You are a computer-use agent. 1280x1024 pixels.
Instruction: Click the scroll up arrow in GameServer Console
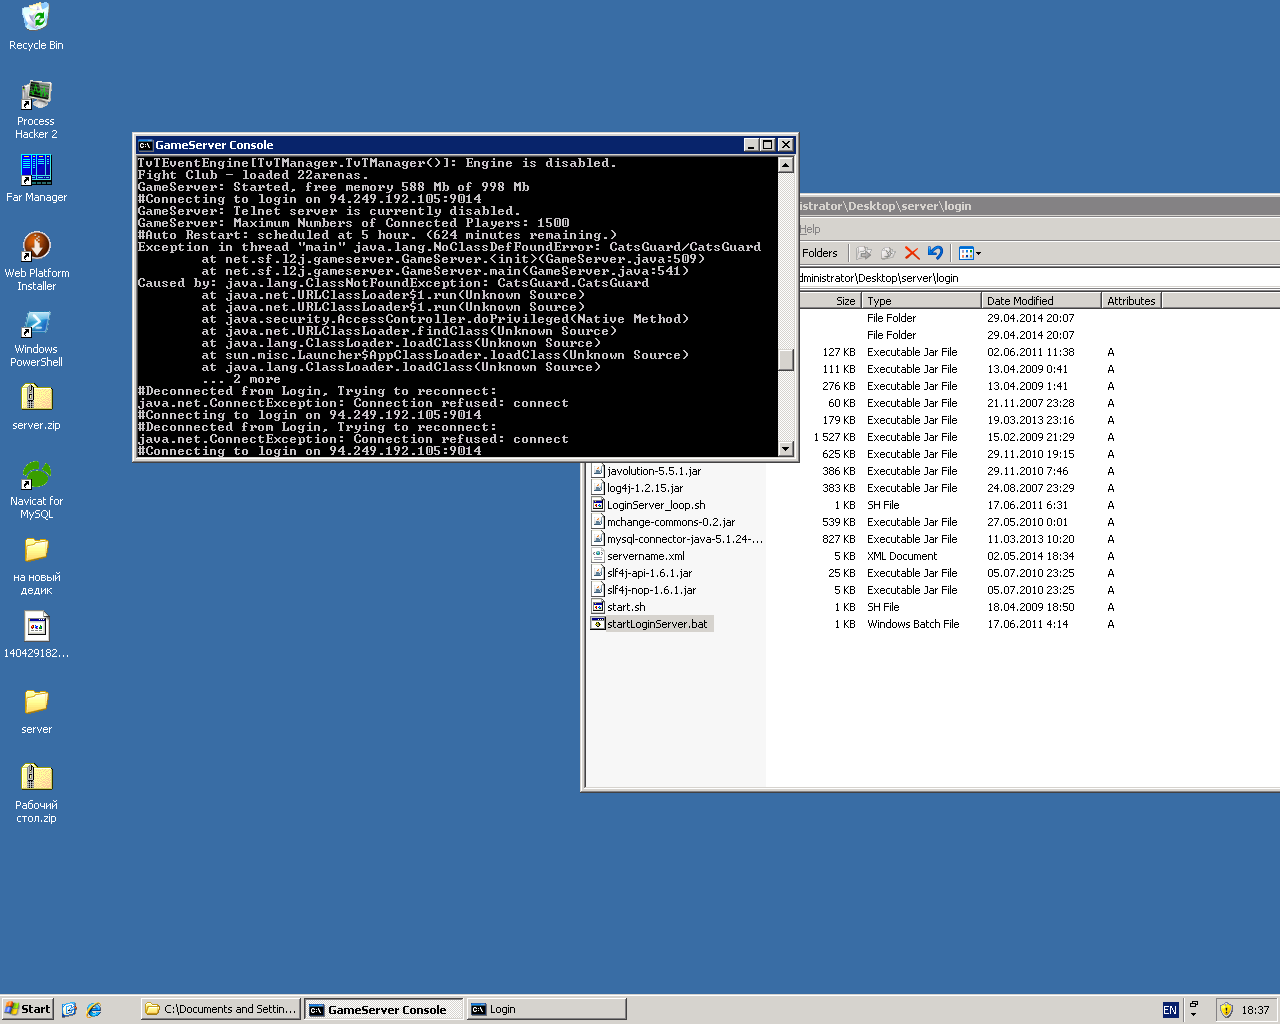(x=786, y=165)
